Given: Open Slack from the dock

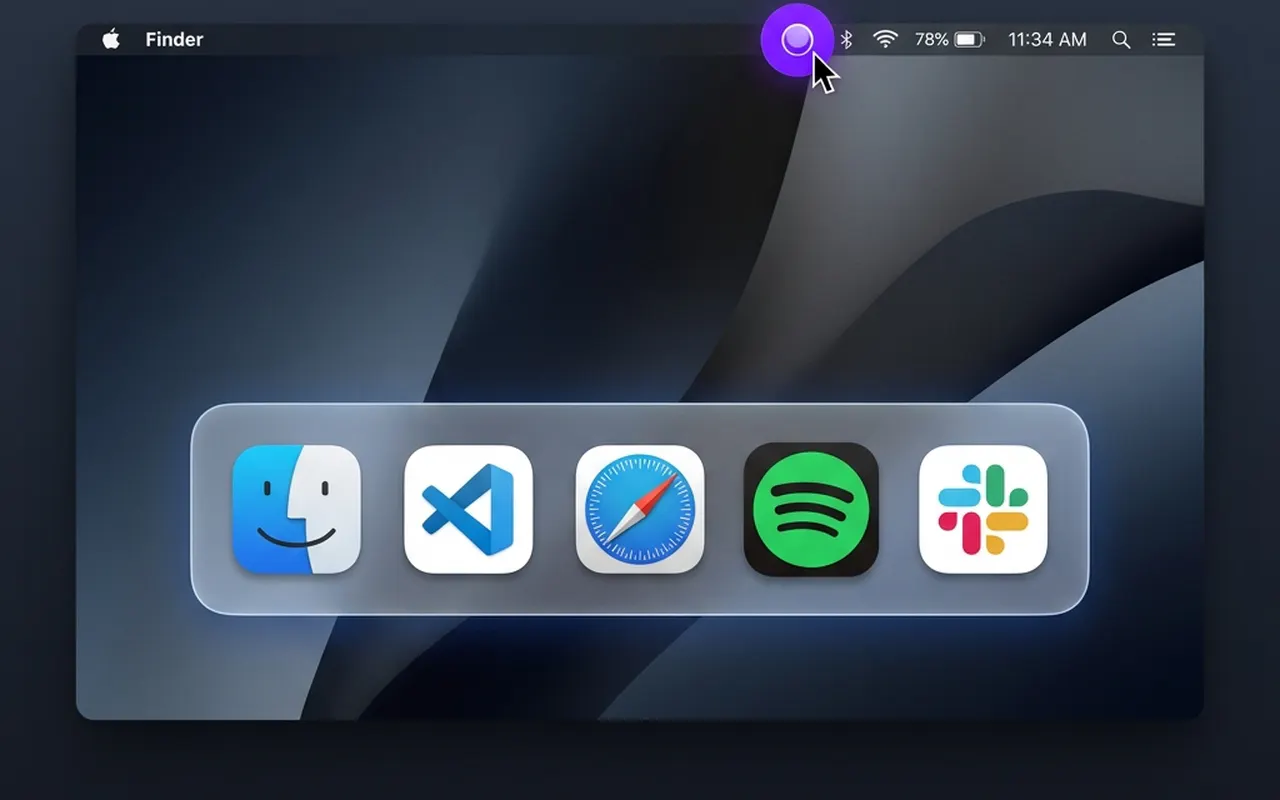Looking at the screenshot, I should point(983,509).
